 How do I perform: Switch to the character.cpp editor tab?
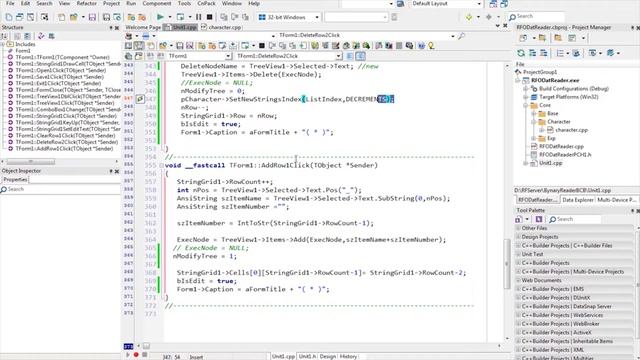click(221, 27)
